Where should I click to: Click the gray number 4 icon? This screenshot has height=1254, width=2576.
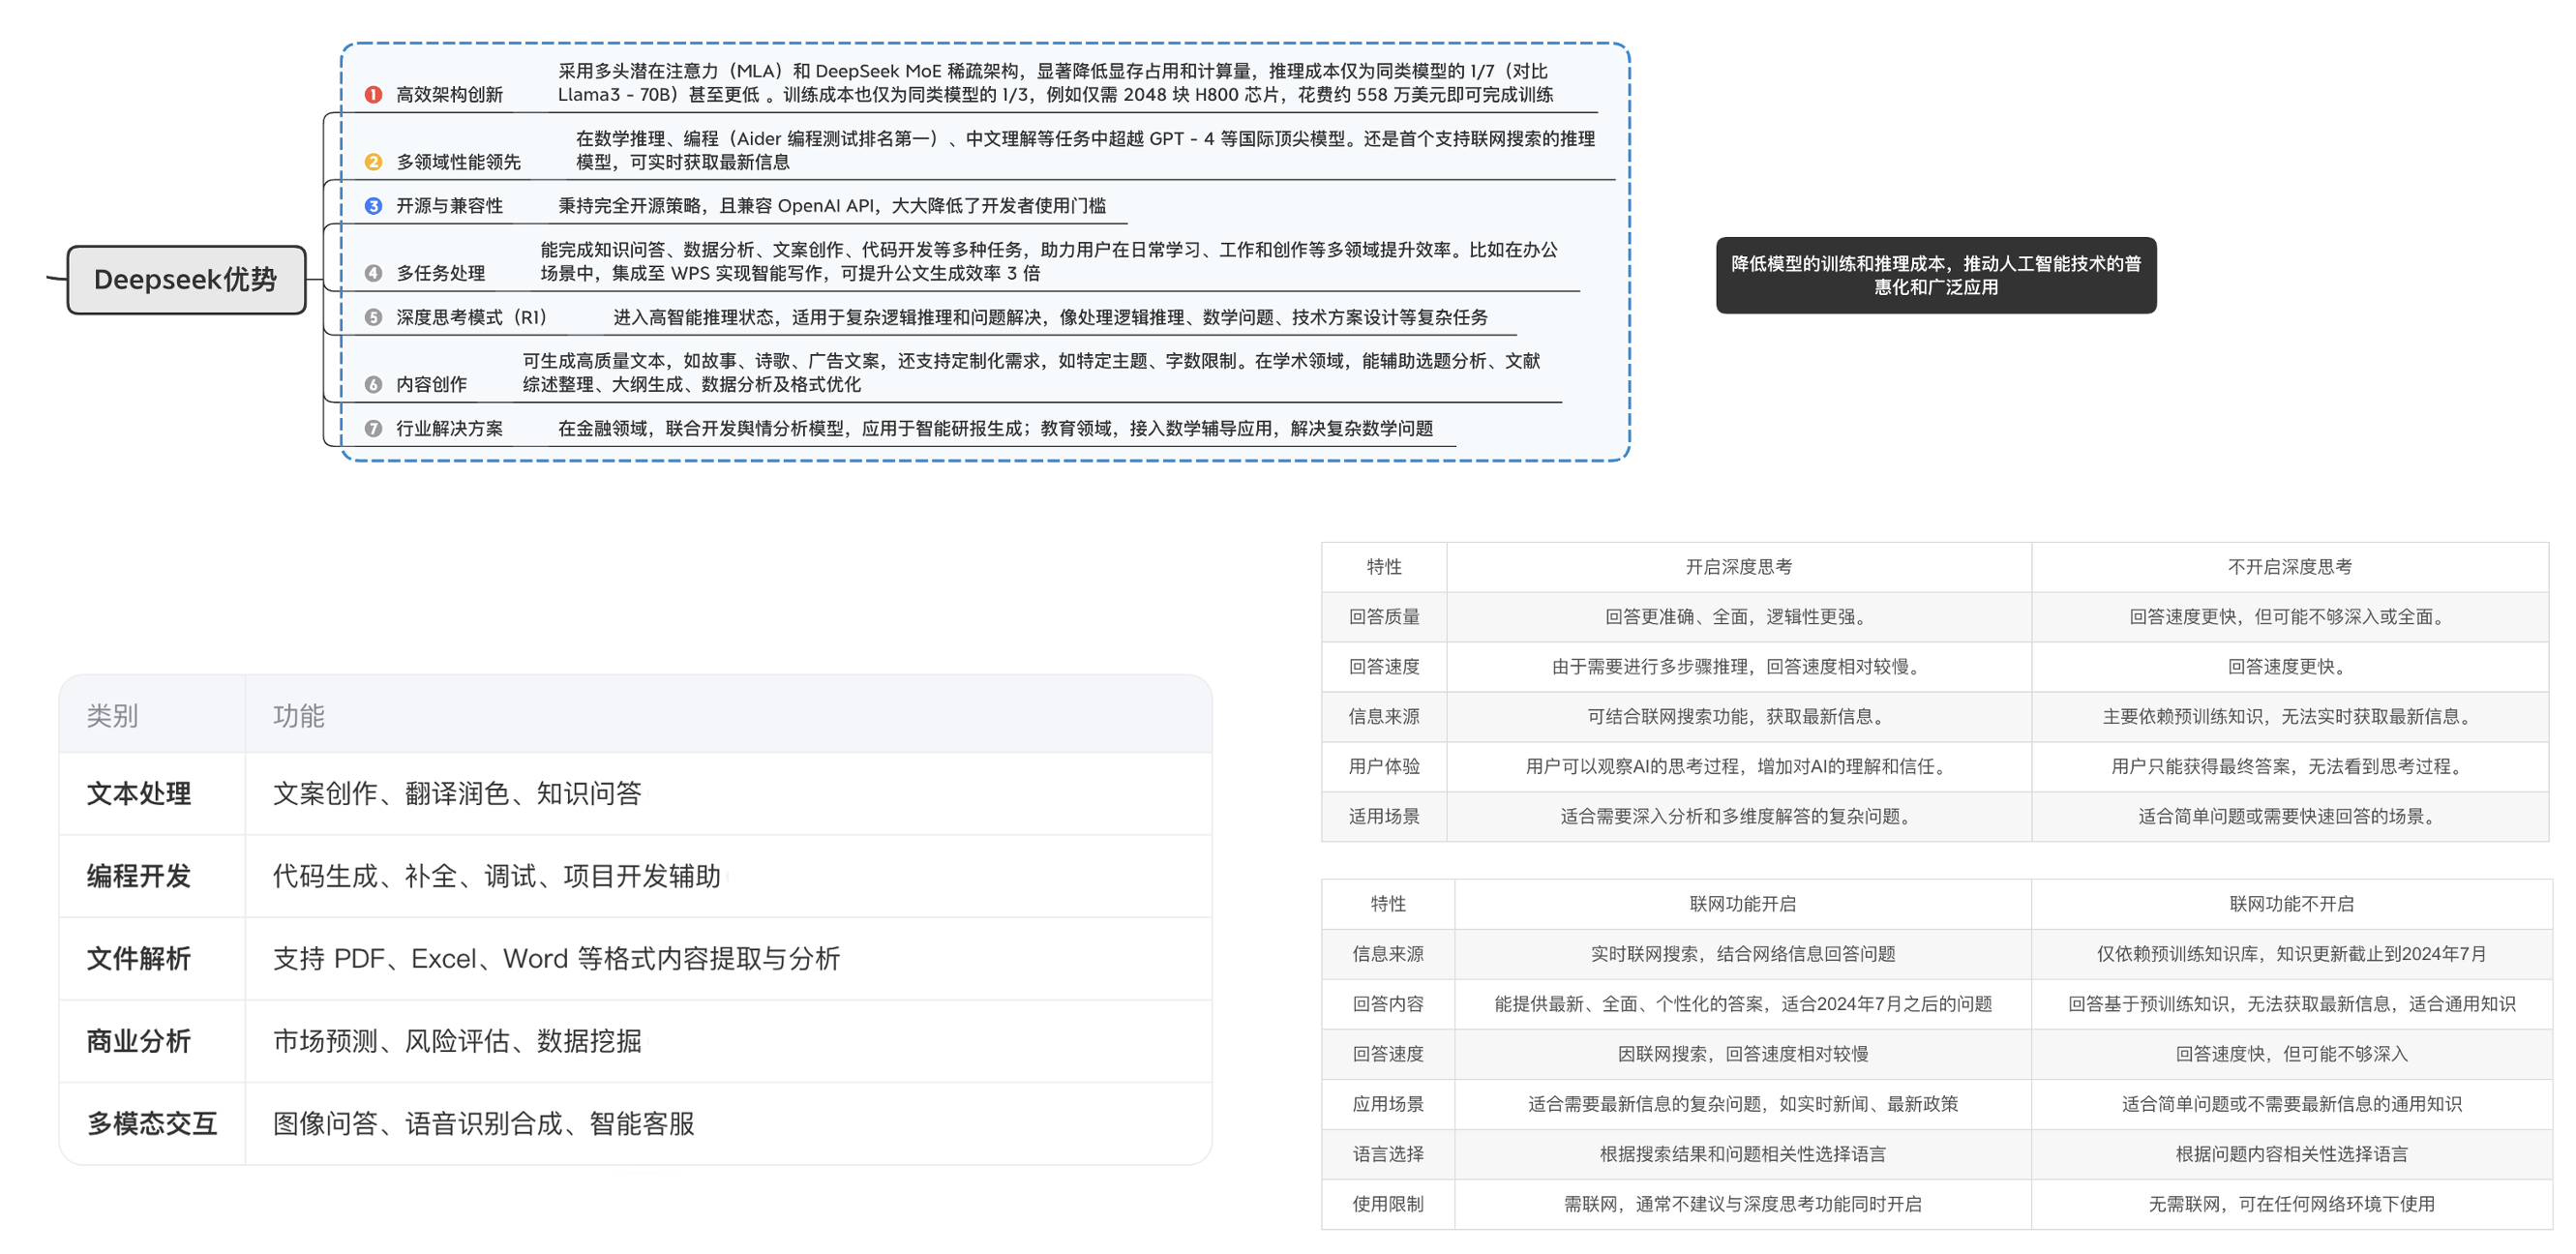click(x=373, y=273)
